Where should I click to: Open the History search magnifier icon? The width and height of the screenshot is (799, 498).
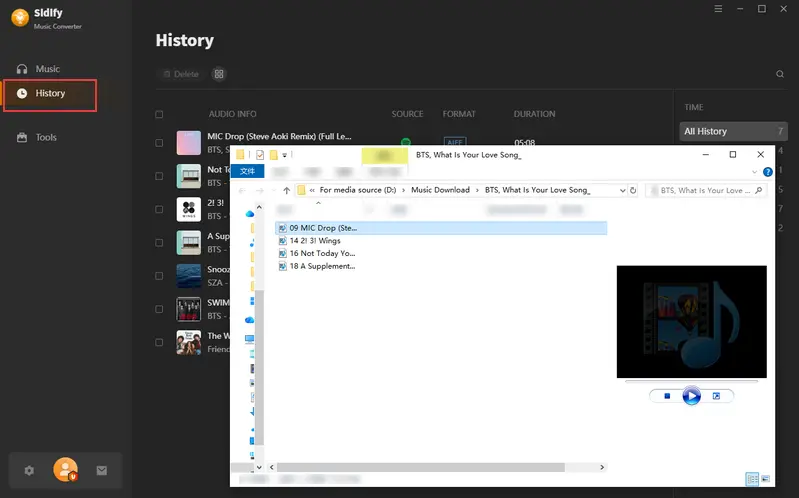click(x=780, y=74)
